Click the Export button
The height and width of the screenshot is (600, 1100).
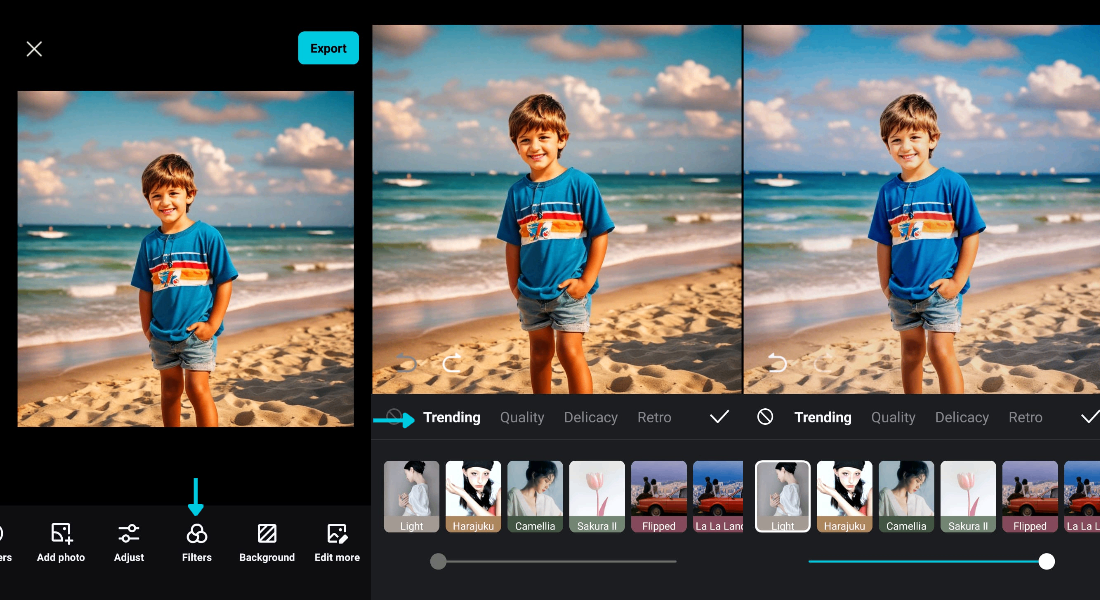pyautogui.click(x=328, y=48)
